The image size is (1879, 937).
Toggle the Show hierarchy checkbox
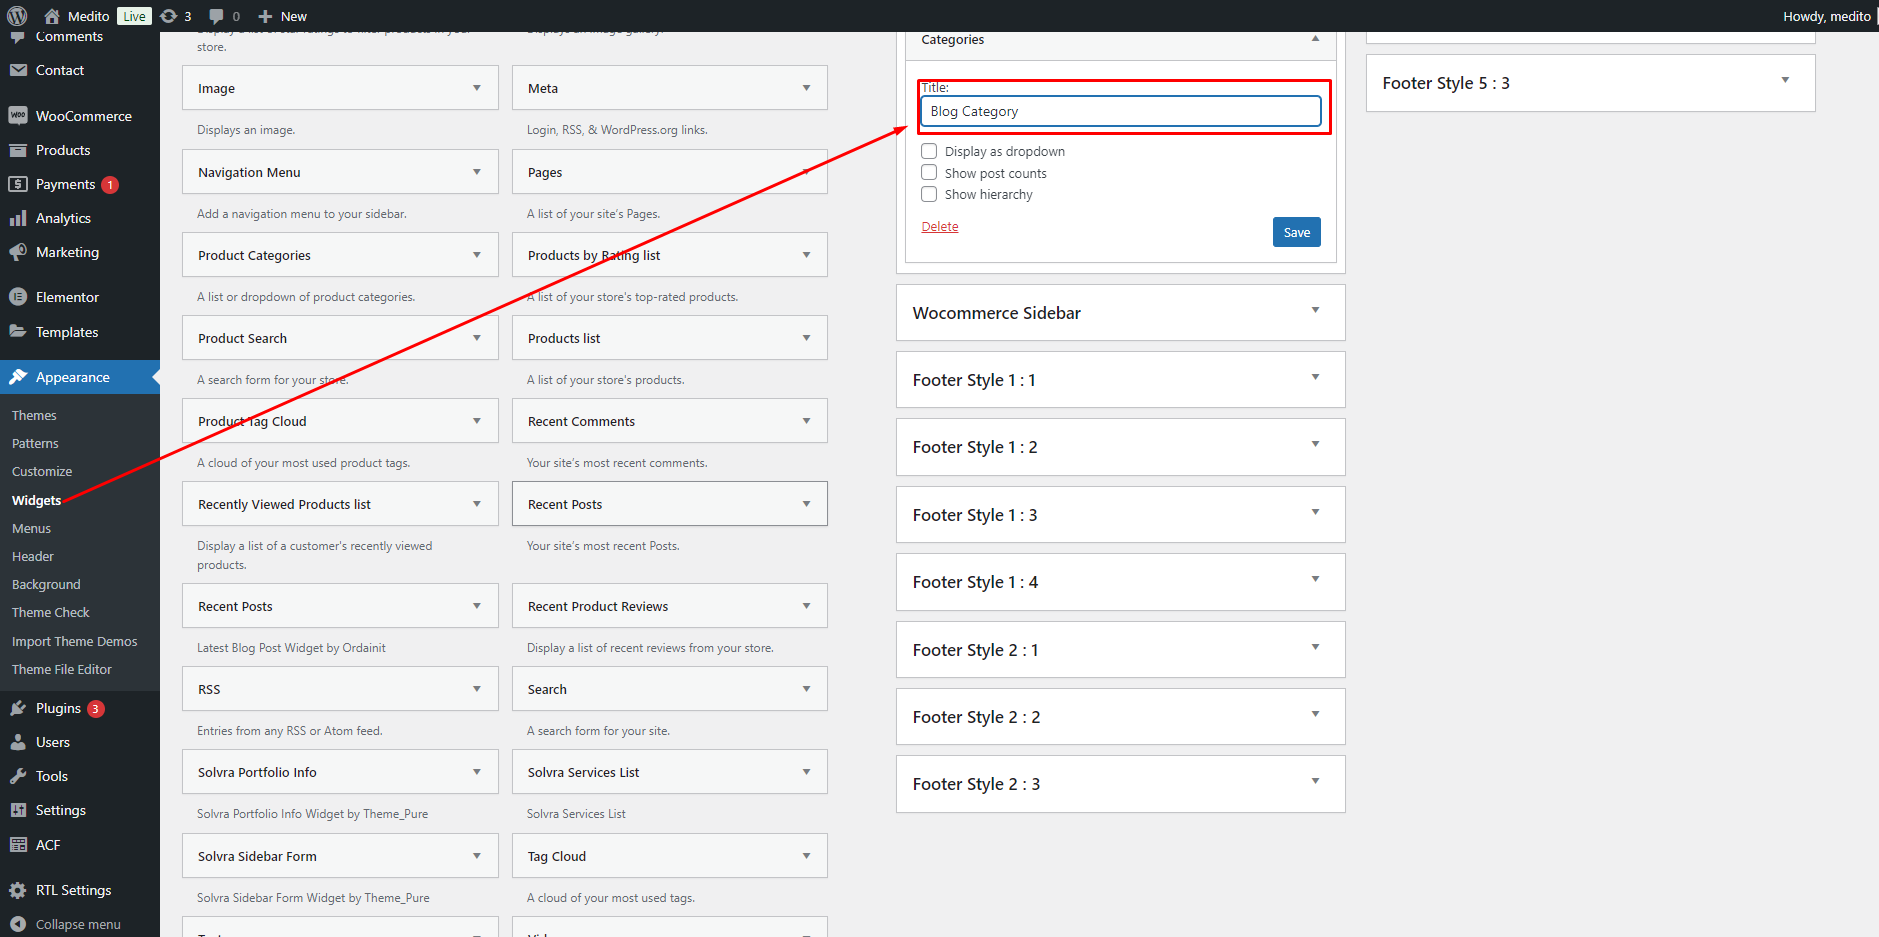point(929,194)
